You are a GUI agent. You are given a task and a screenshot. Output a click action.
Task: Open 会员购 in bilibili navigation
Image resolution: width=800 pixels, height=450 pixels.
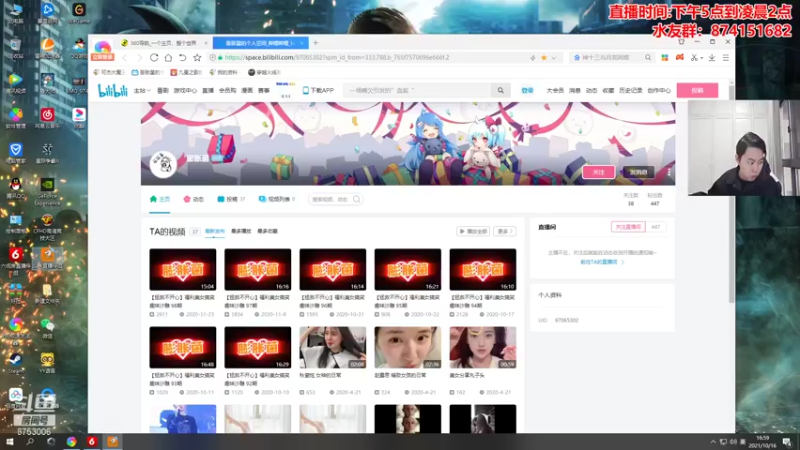pos(227,90)
